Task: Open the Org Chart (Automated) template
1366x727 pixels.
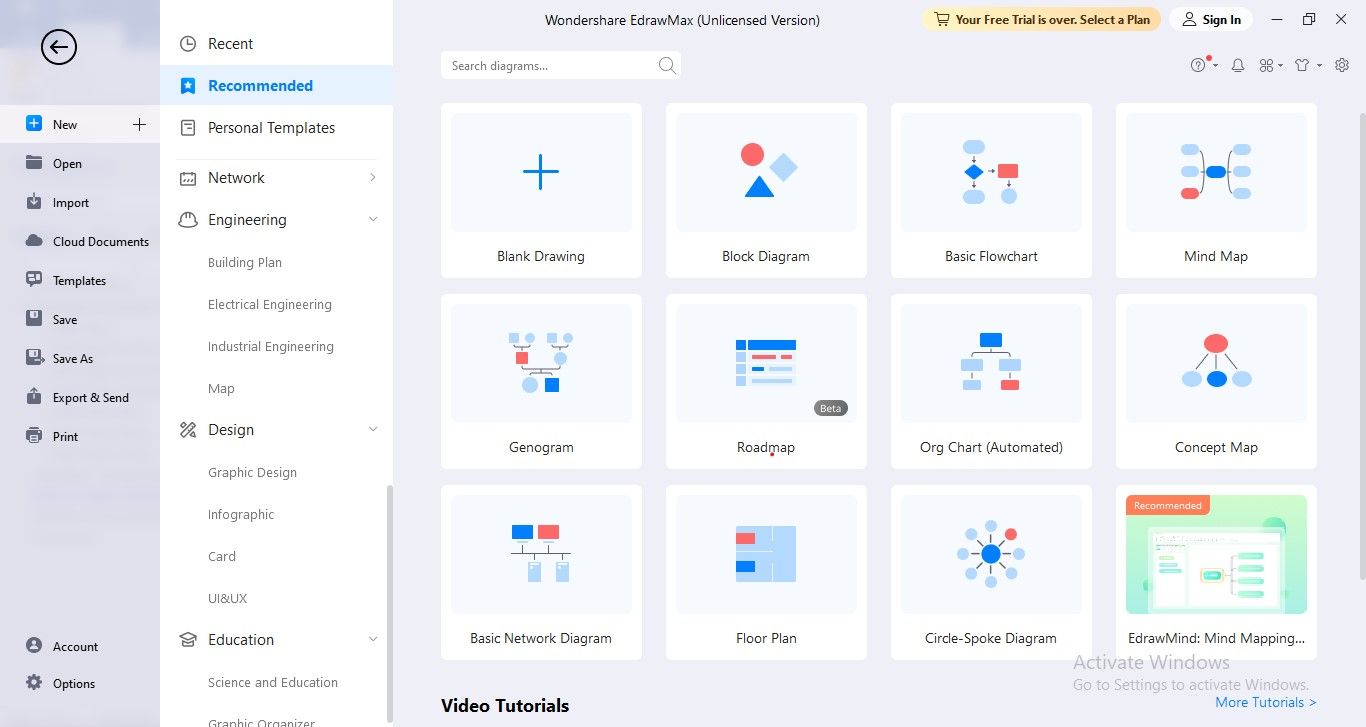Action: (991, 381)
